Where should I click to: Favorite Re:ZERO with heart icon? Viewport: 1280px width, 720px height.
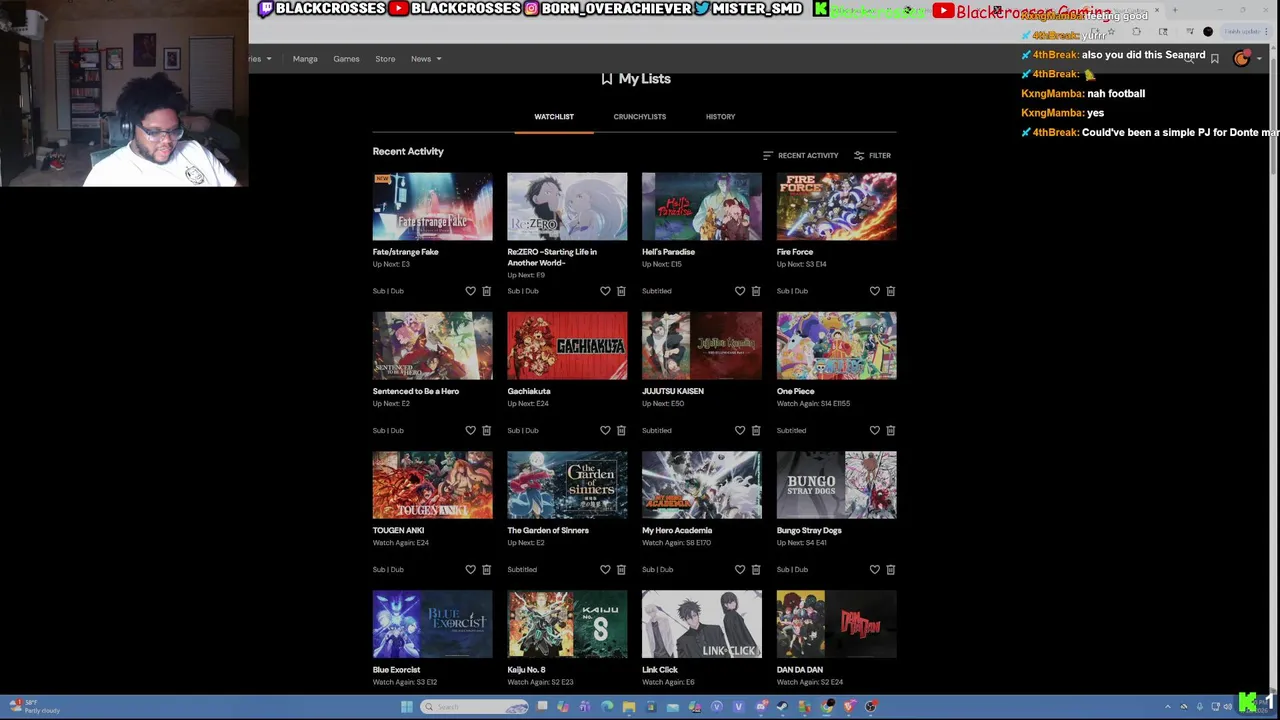(x=605, y=291)
